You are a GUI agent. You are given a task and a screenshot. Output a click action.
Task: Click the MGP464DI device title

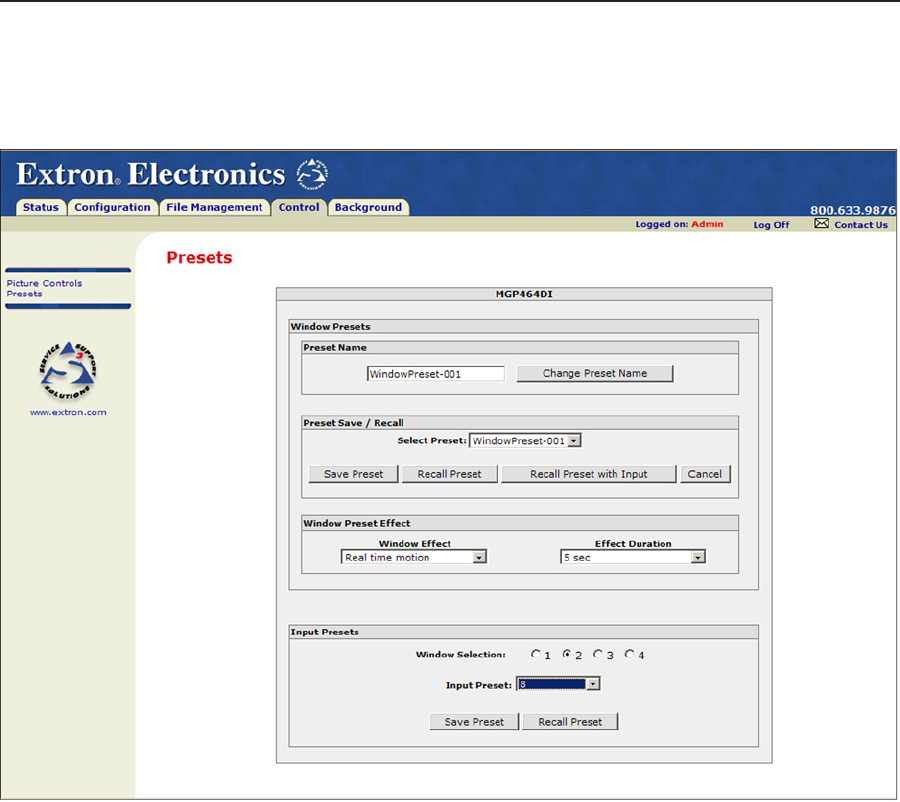click(524, 294)
